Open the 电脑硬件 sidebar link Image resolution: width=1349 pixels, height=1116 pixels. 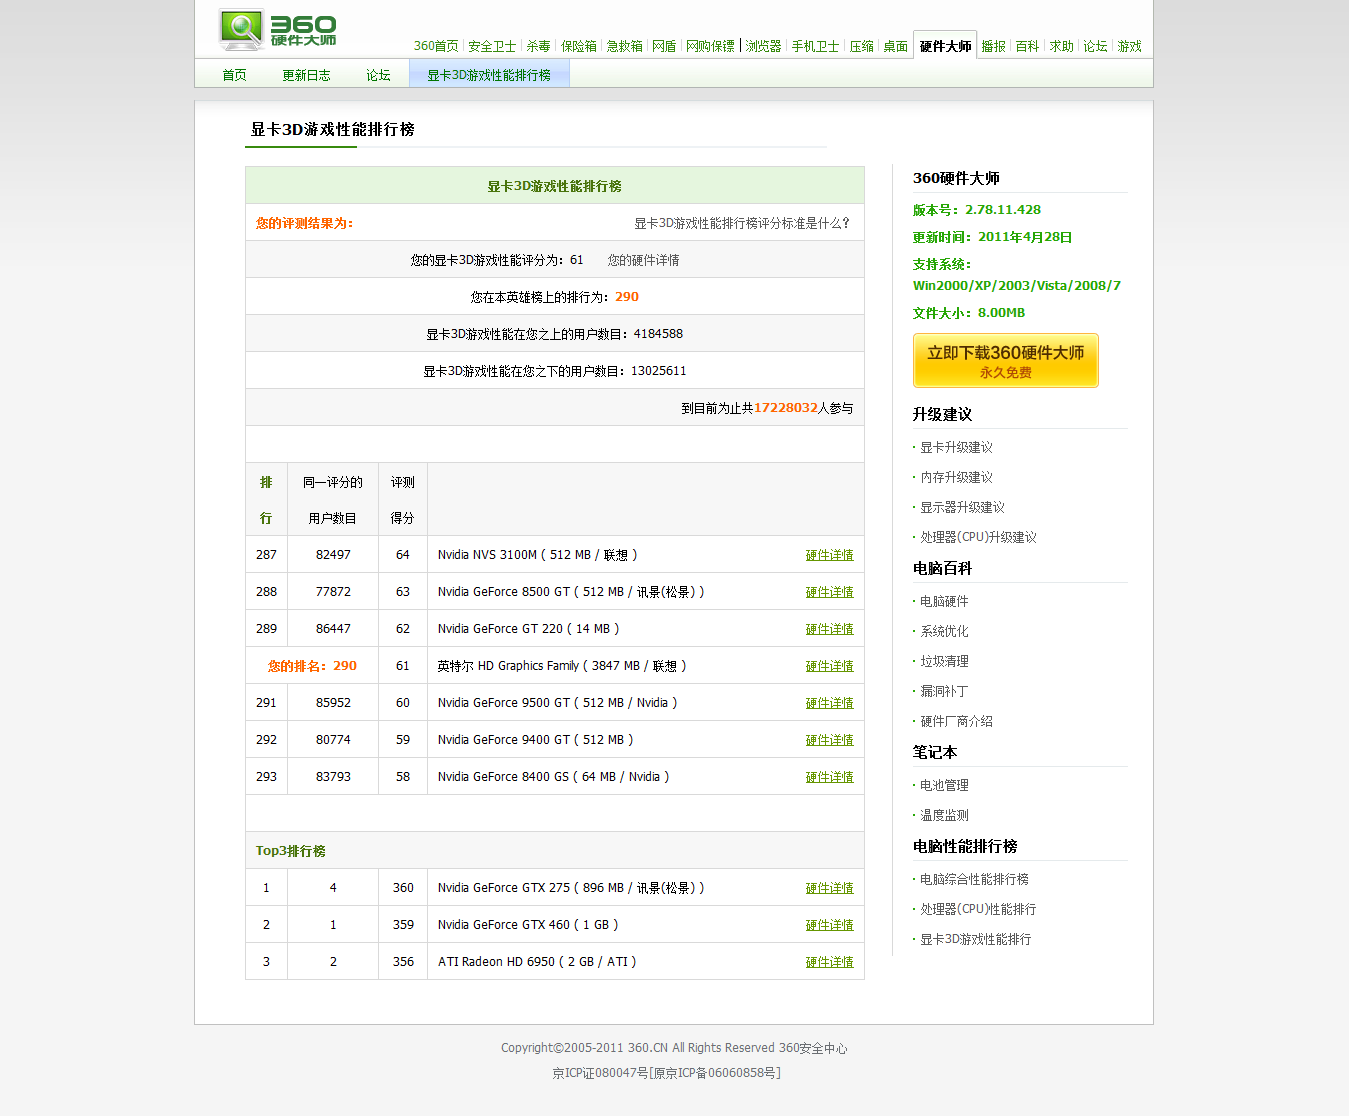(944, 601)
